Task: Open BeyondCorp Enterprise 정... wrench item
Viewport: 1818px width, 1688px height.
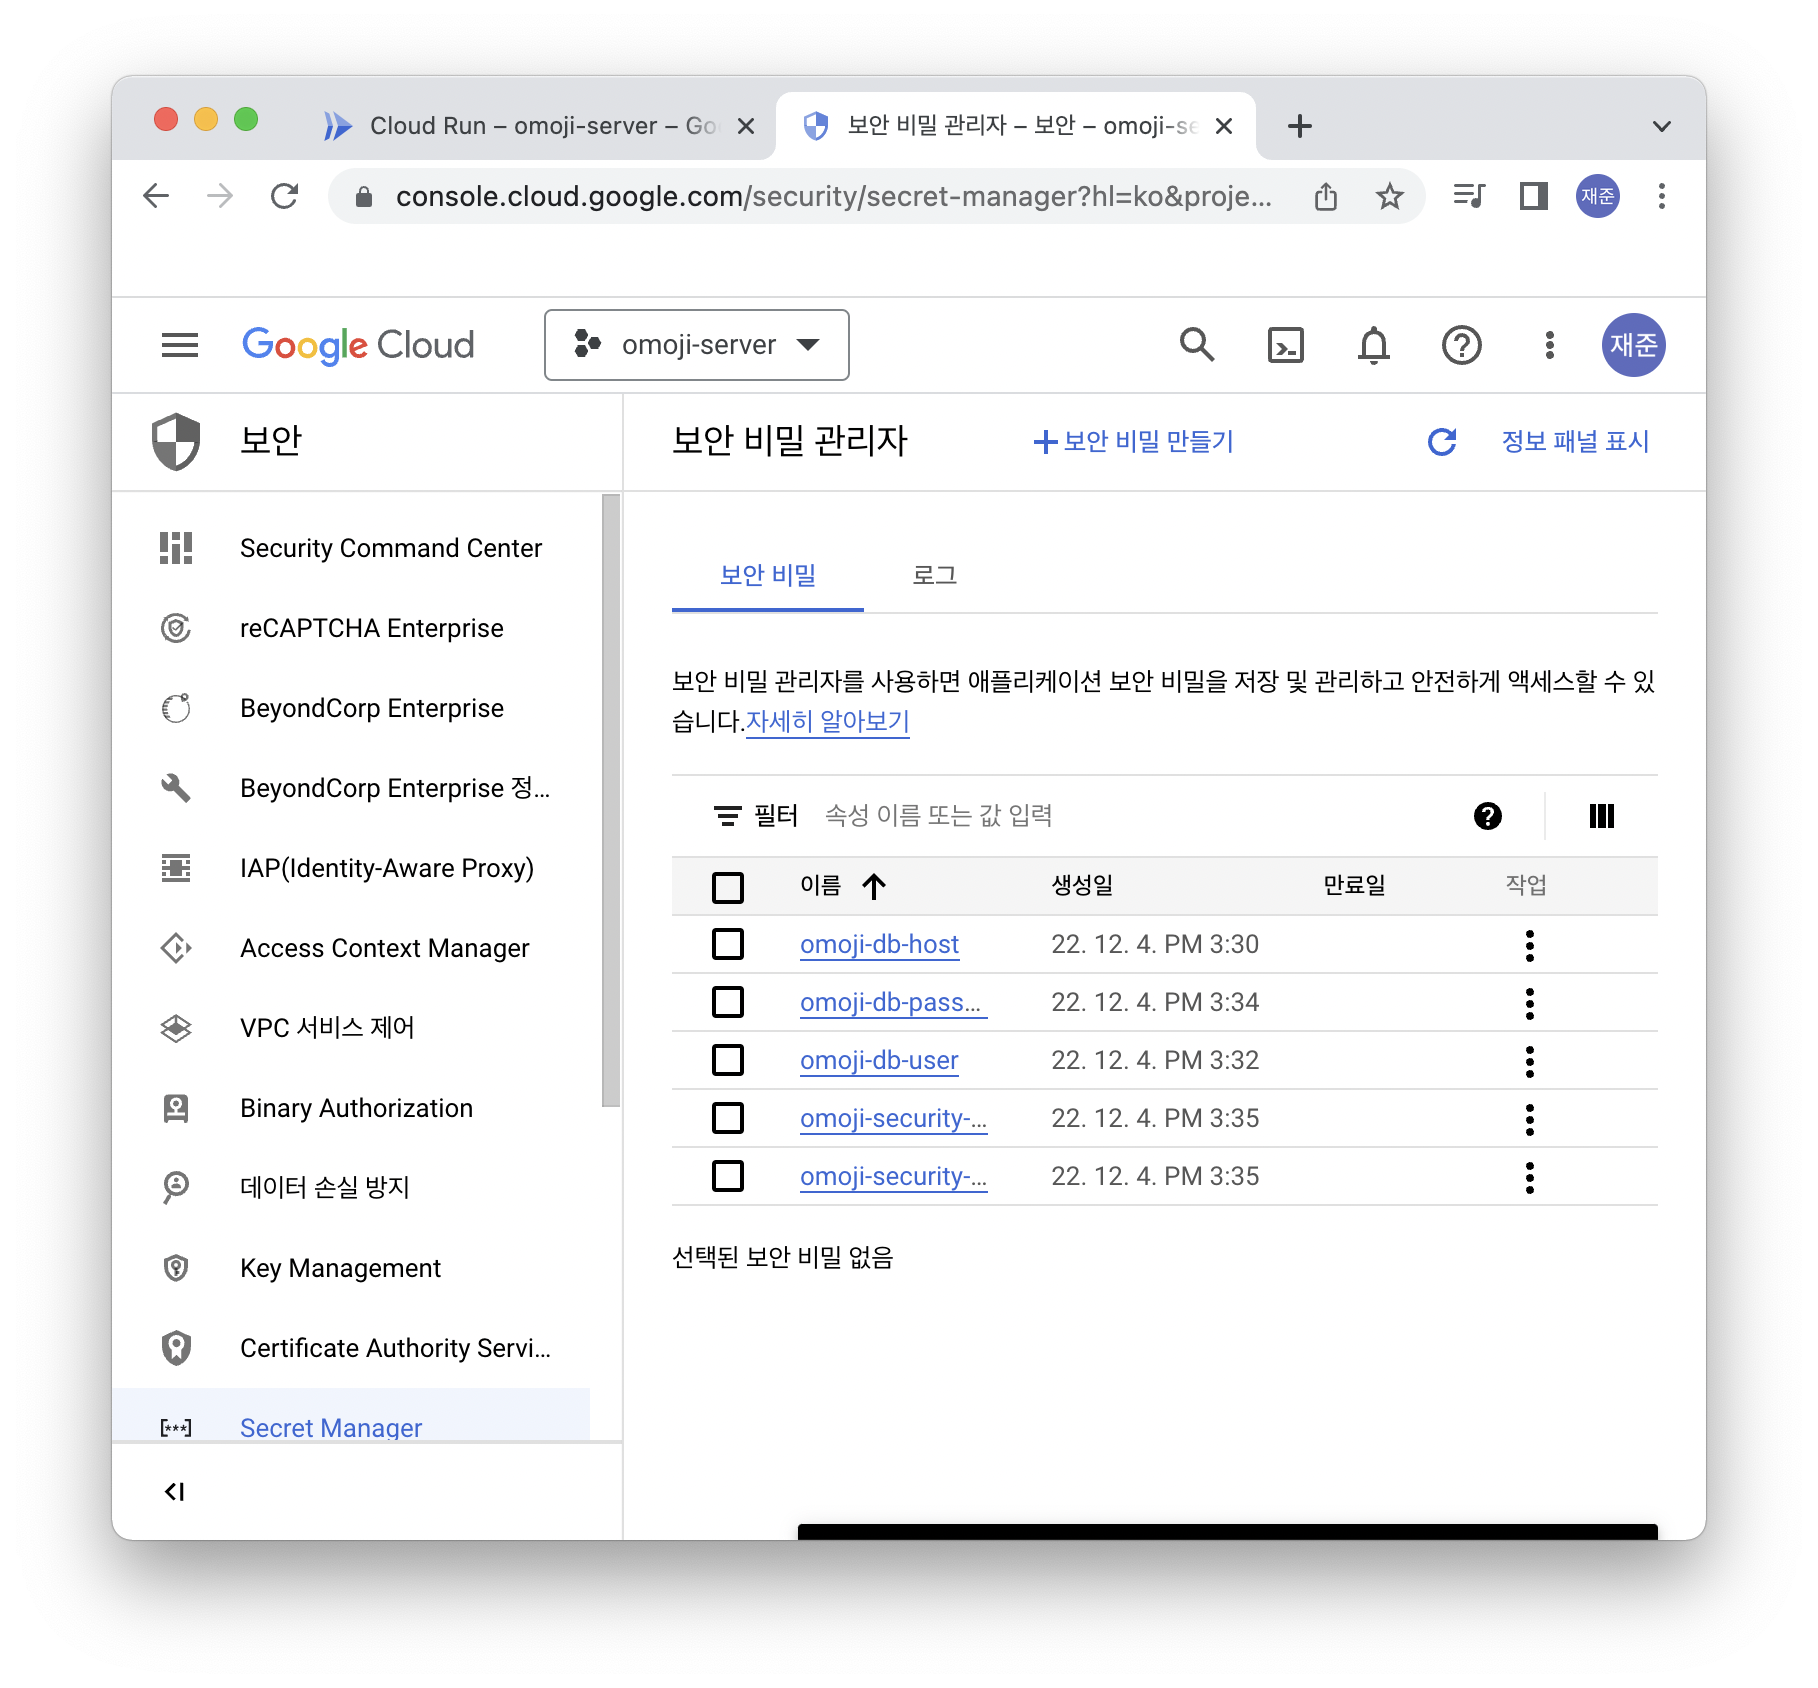Action: (351, 788)
